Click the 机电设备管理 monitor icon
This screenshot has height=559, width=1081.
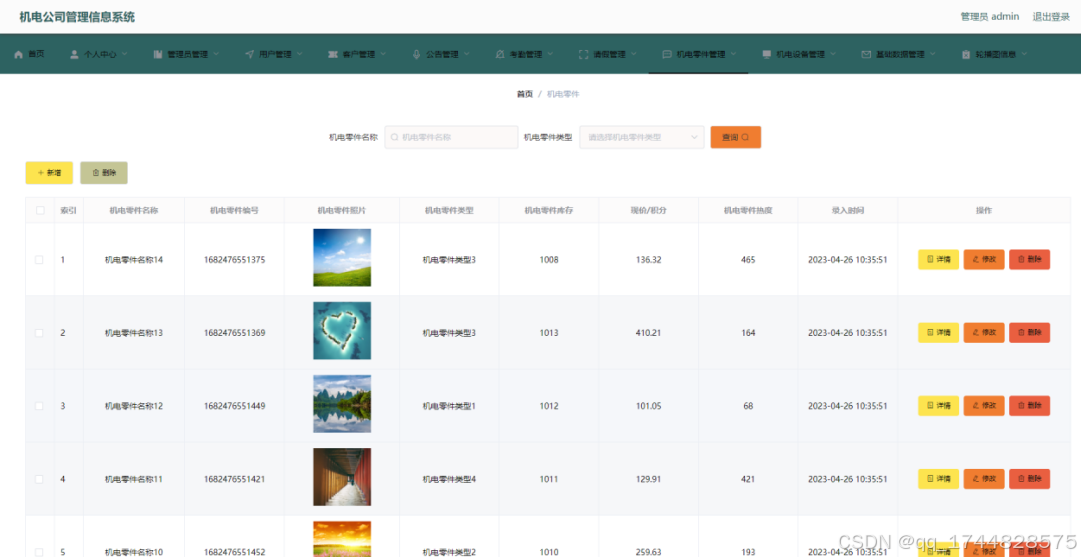click(767, 54)
